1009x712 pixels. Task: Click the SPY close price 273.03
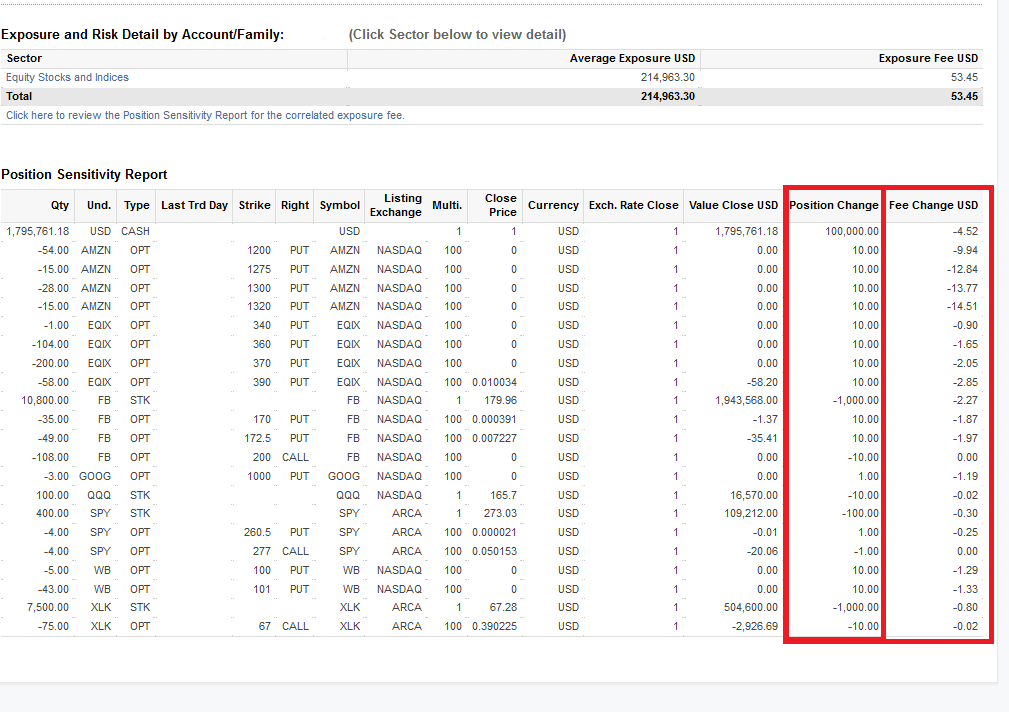point(501,514)
